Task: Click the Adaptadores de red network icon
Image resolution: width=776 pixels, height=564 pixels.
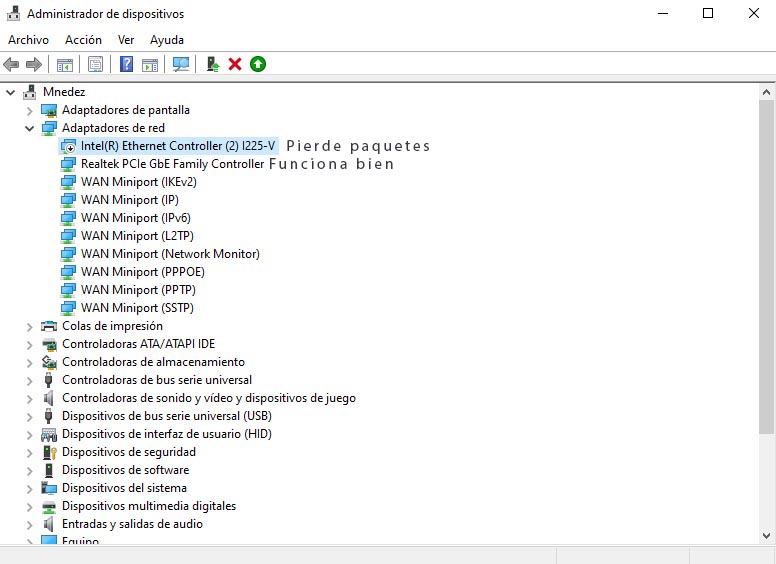Action: click(x=48, y=128)
